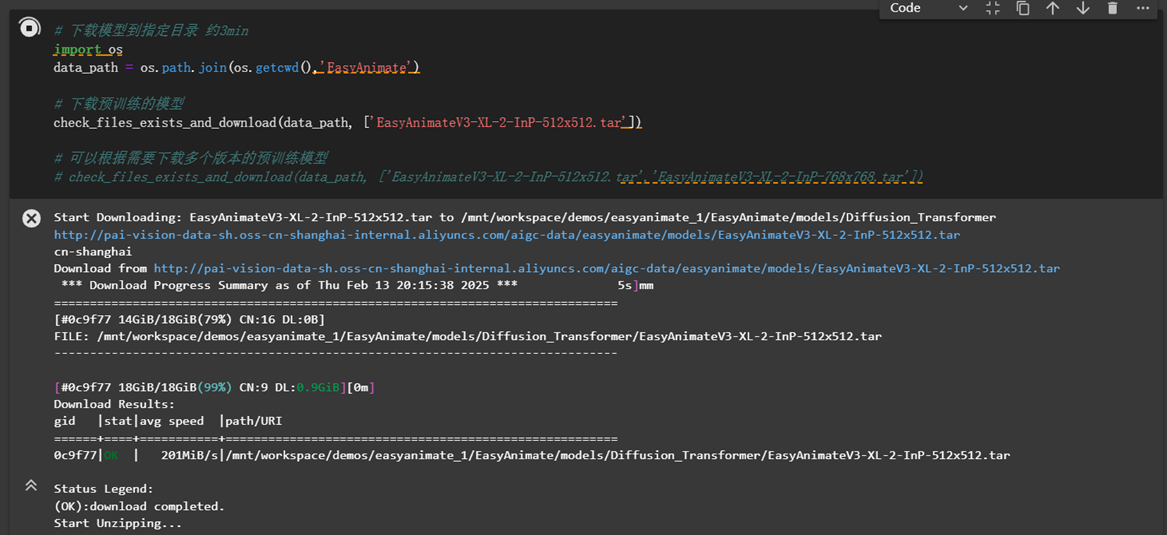1167x535 pixels.
Task: Click the active check_files_exists_and_download call line
Action: pyautogui.click(x=348, y=122)
